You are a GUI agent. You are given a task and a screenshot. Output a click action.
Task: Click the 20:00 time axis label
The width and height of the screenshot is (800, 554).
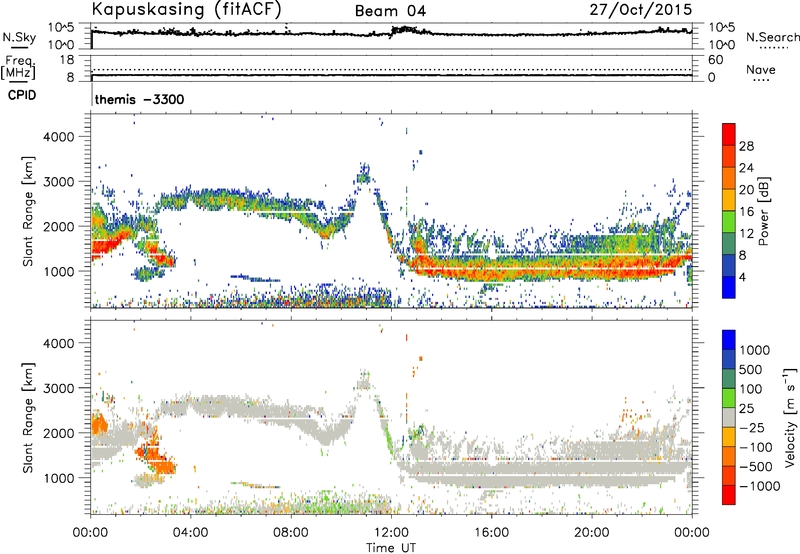pos(592,533)
